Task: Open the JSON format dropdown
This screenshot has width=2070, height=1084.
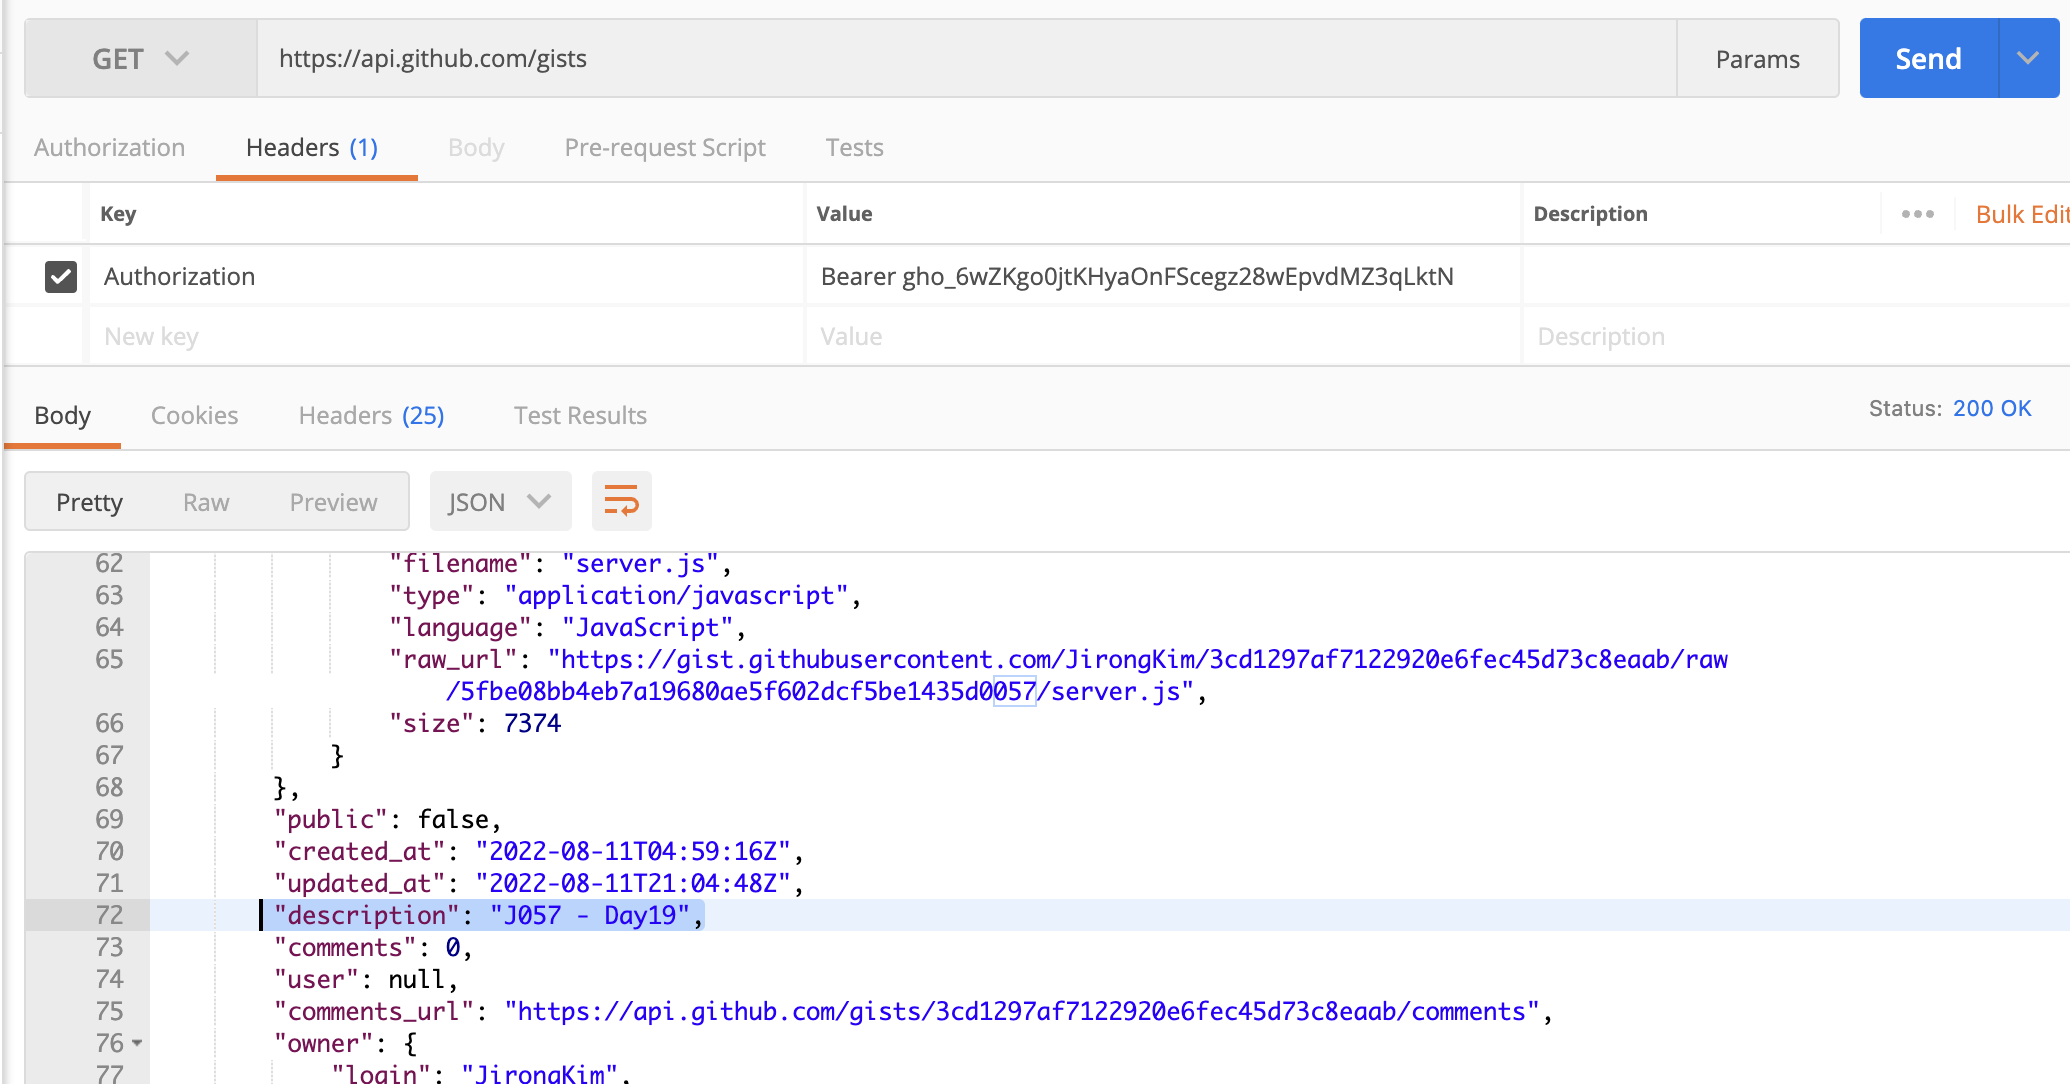Action: pos(499,502)
